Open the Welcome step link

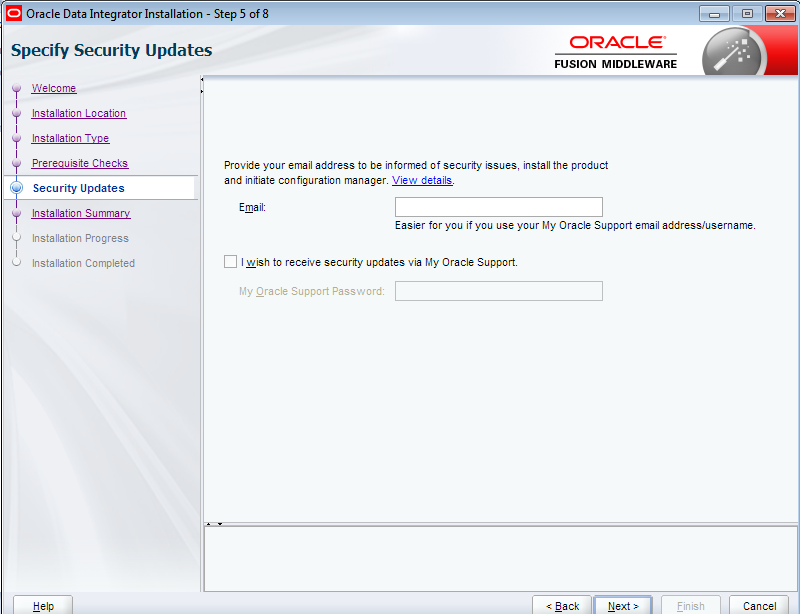click(54, 88)
